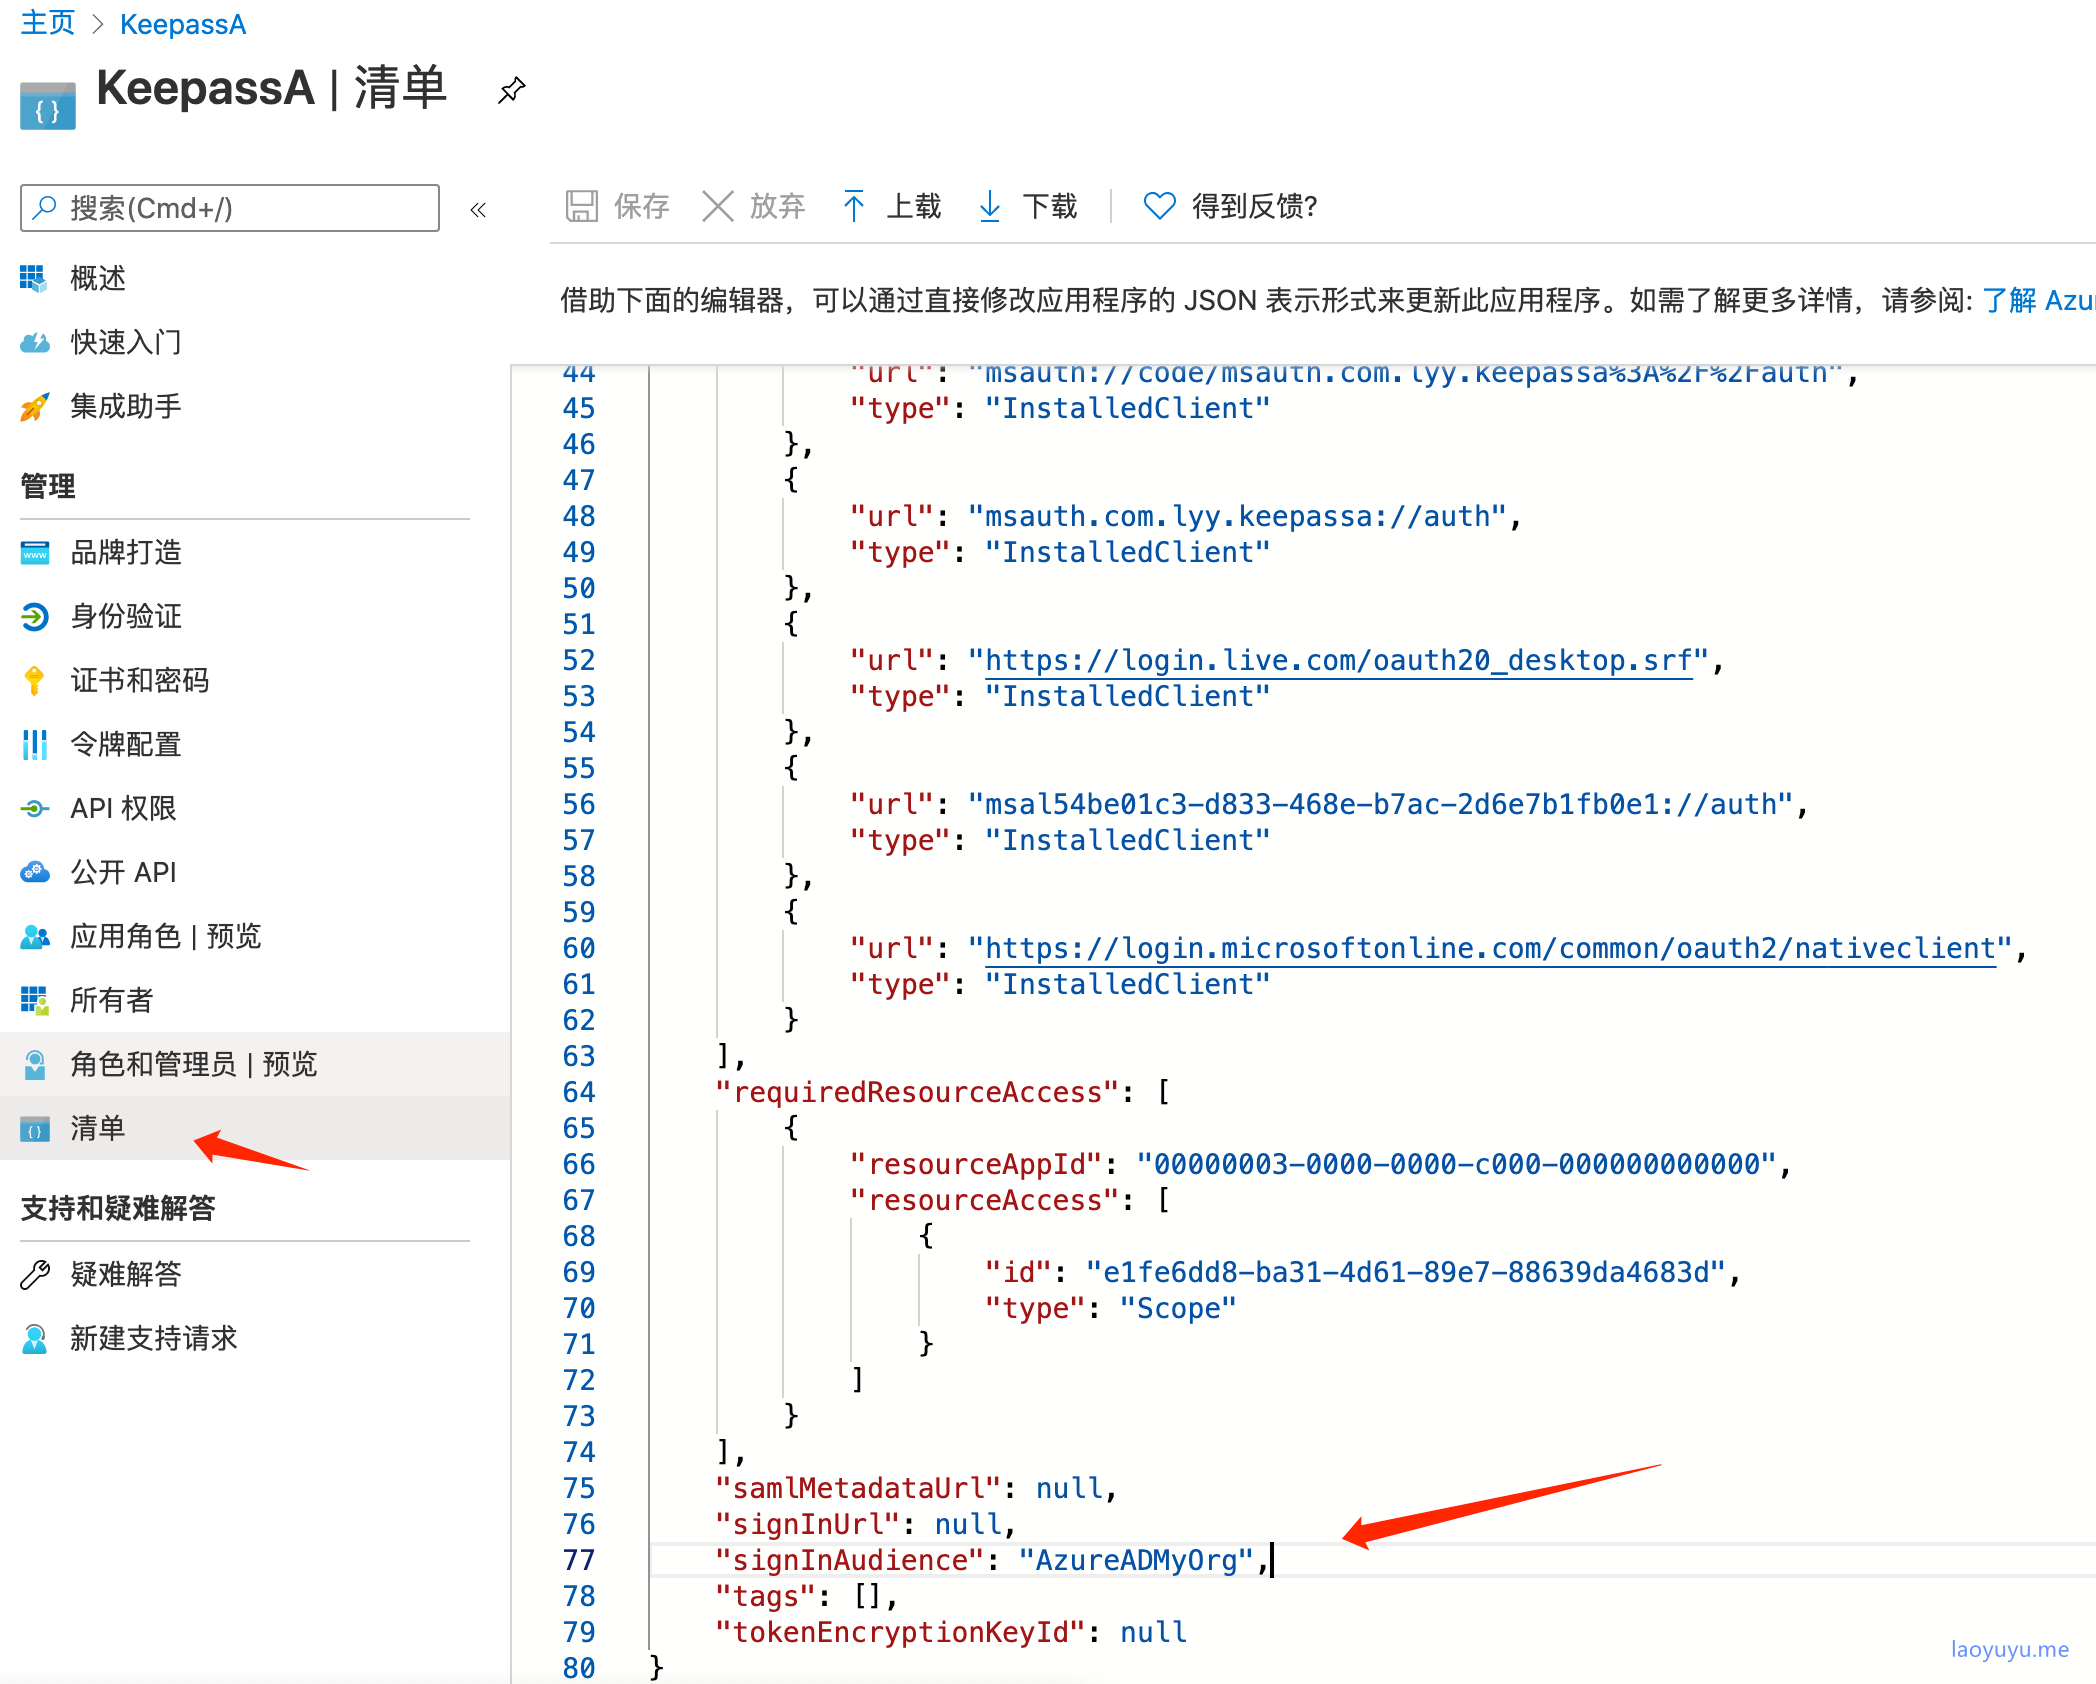Select the 清单 manifest menu item
The width and height of the screenshot is (2096, 1684).
pyautogui.click(x=98, y=1128)
